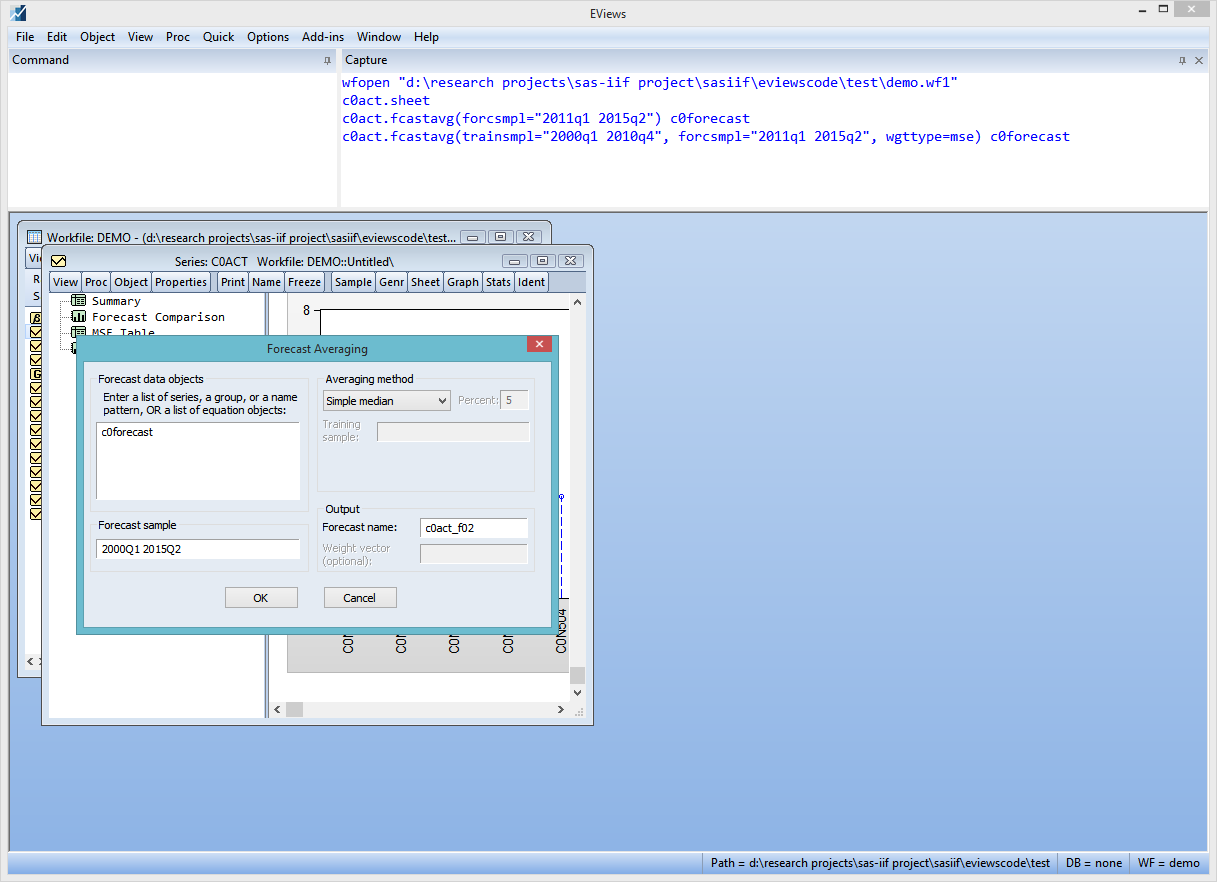1217x882 pixels.
Task: Click WF = demo in status bar
Action: 1168,863
